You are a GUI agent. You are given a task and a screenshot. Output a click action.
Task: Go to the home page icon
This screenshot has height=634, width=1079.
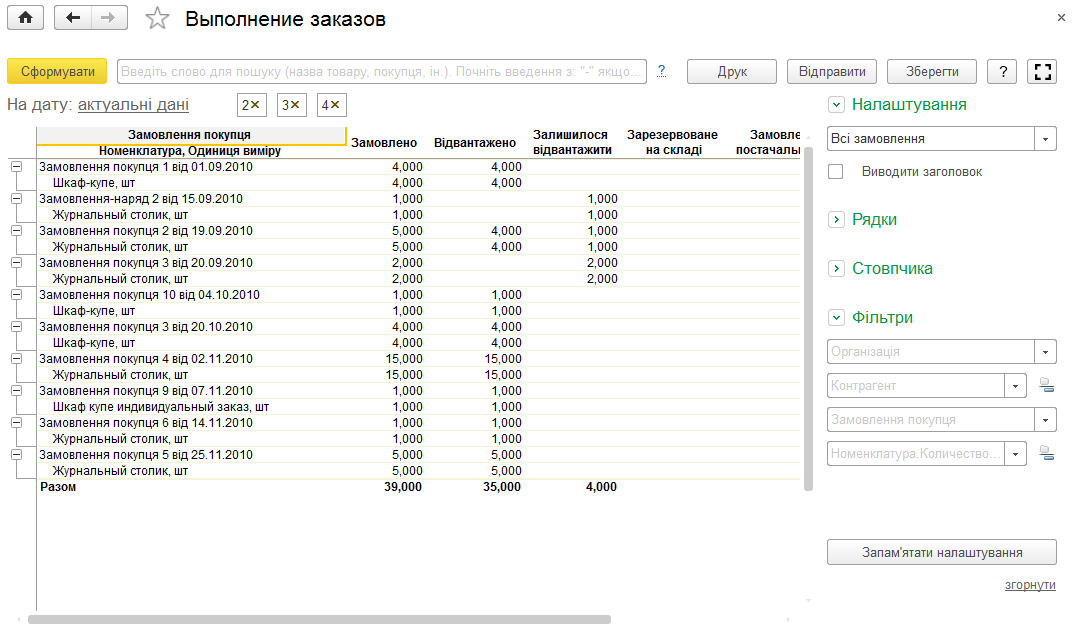(x=25, y=18)
